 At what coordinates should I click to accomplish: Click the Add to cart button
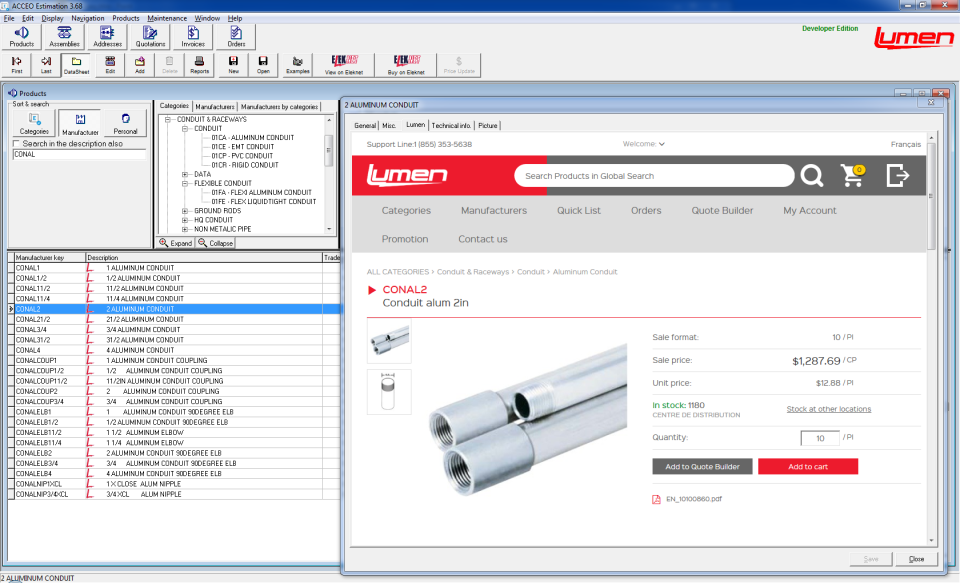807,466
